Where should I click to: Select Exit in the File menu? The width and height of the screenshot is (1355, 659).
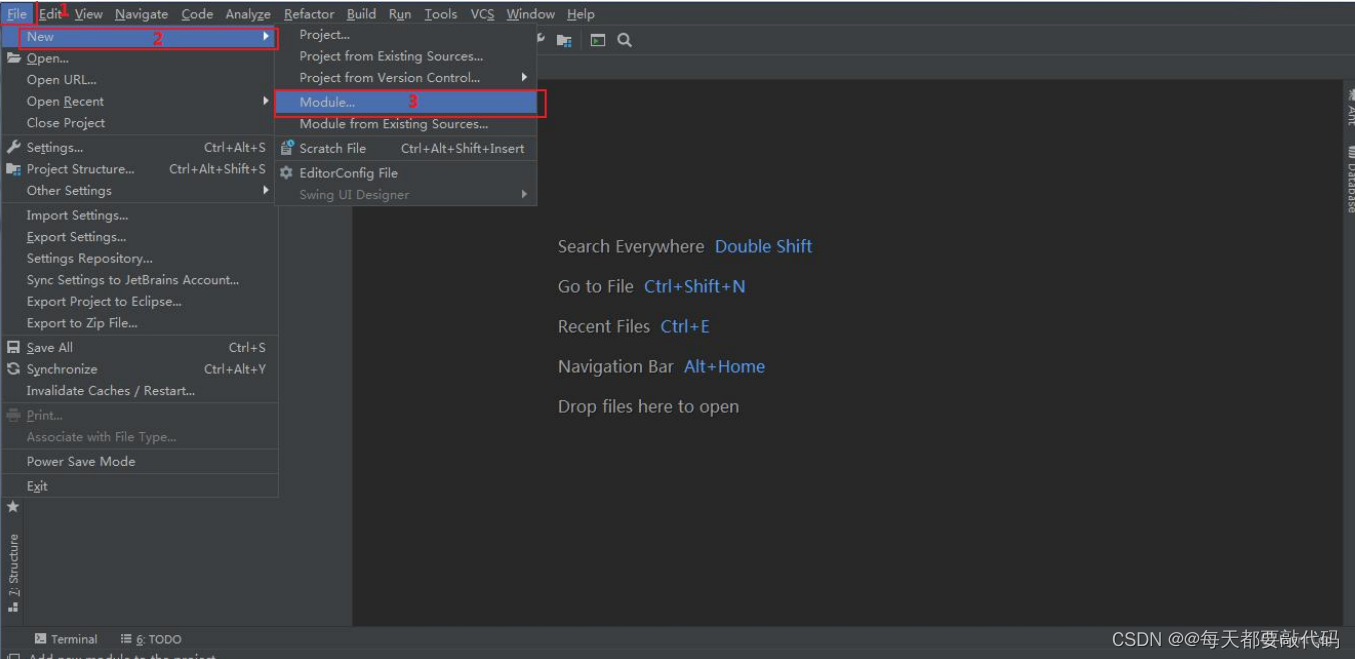coord(139,486)
